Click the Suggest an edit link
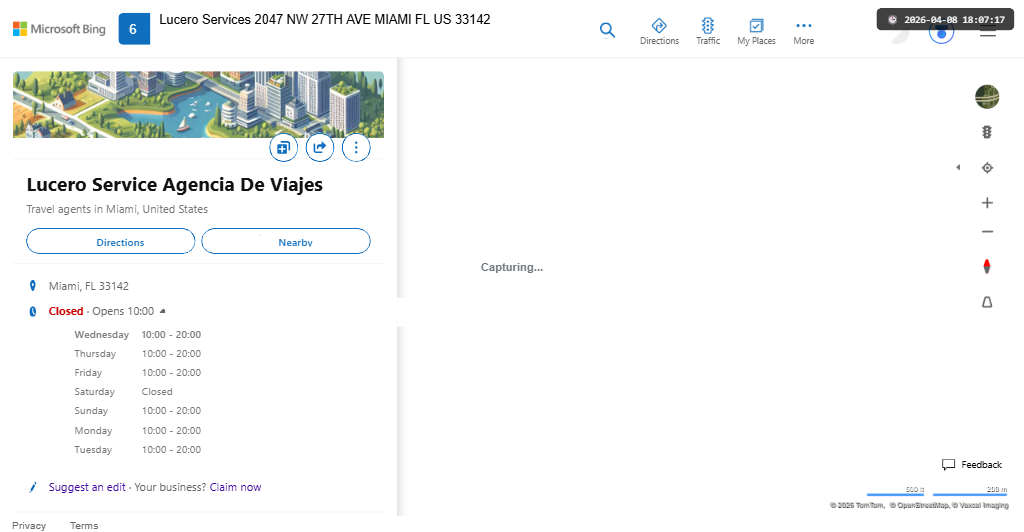This screenshot has height=532, width=1024. 87,487
